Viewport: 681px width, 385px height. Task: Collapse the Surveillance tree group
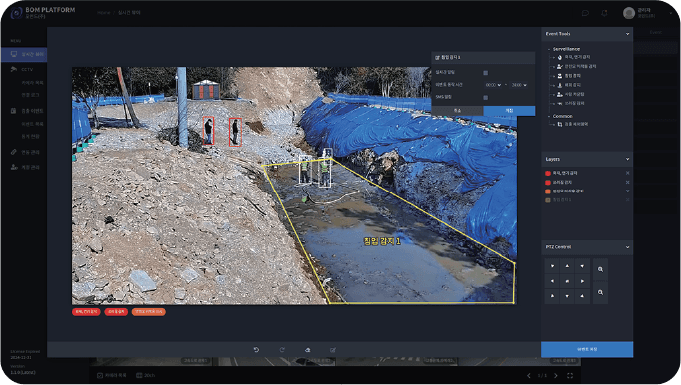(x=549, y=49)
